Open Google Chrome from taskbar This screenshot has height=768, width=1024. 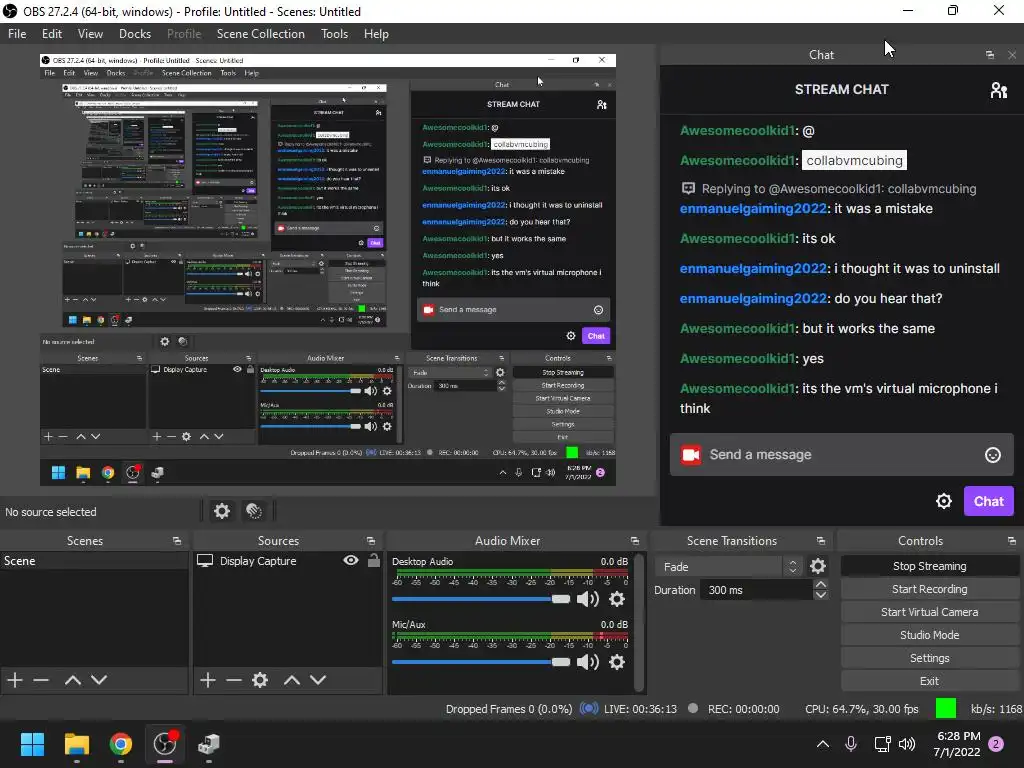point(120,743)
